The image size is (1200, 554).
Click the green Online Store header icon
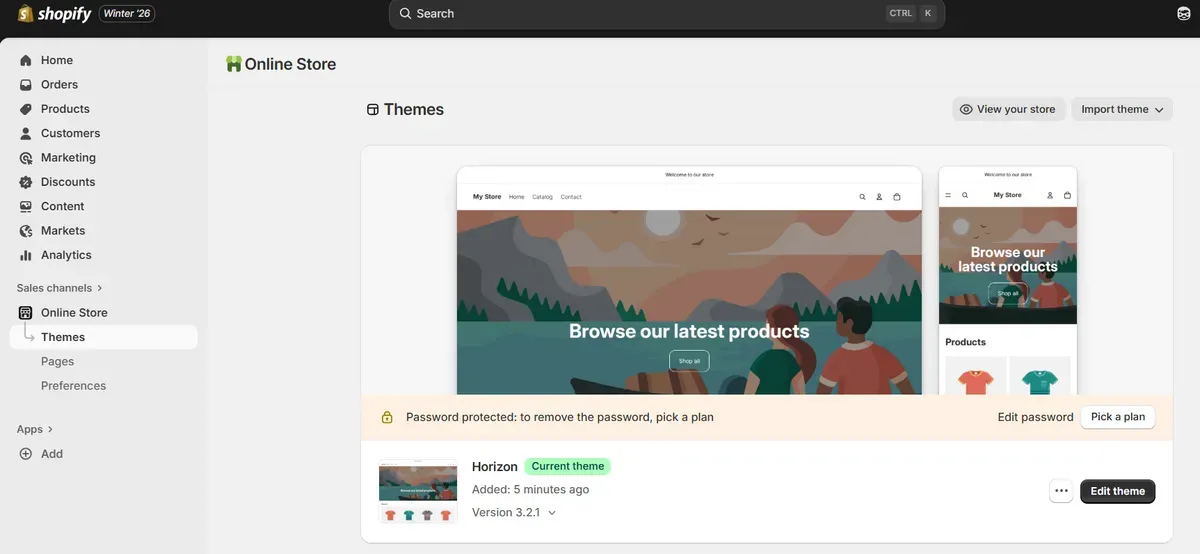click(233, 64)
